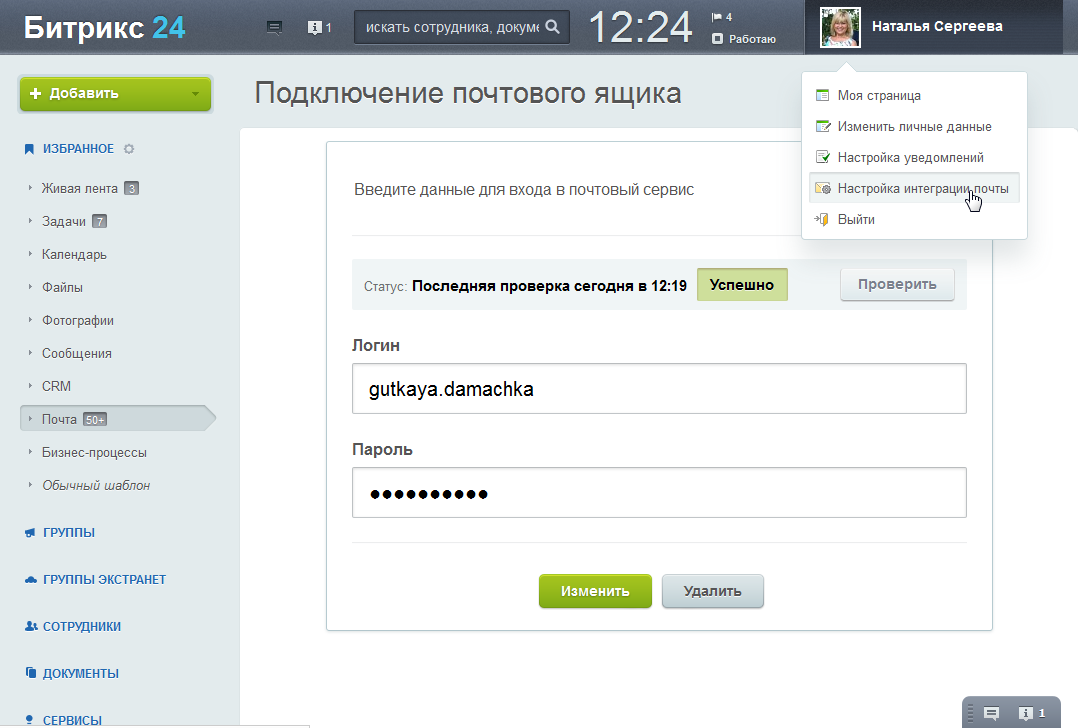
Task: Open Обычный шаблон in sidebar
Action: [96, 485]
